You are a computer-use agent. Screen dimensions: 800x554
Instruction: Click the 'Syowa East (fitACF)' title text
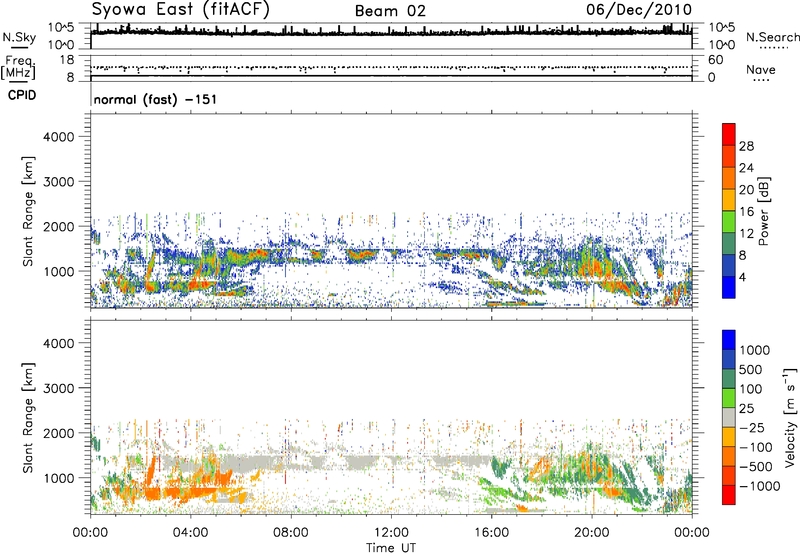point(180,9)
